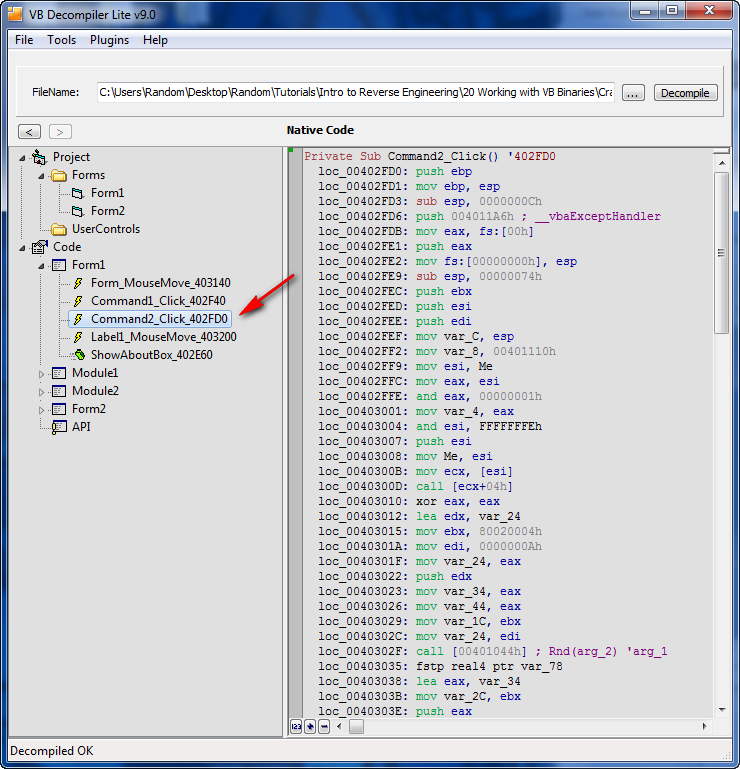The width and height of the screenshot is (740, 769).
Task: Select Form1 under Forms
Action: 107,193
